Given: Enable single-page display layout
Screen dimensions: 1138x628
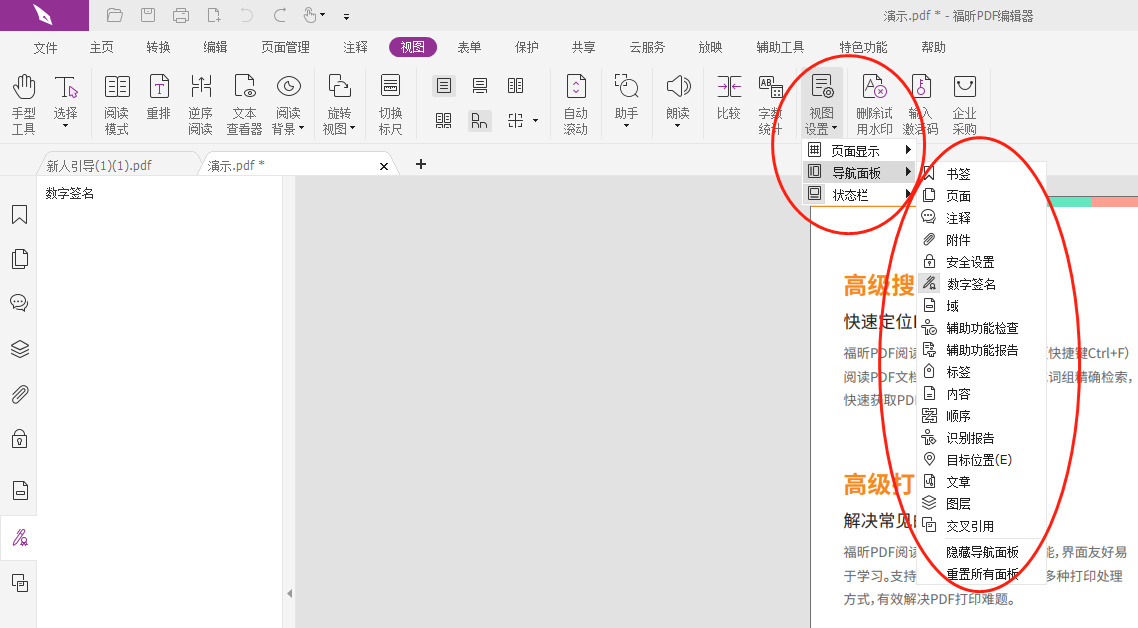Looking at the screenshot, I should [444, 86].
